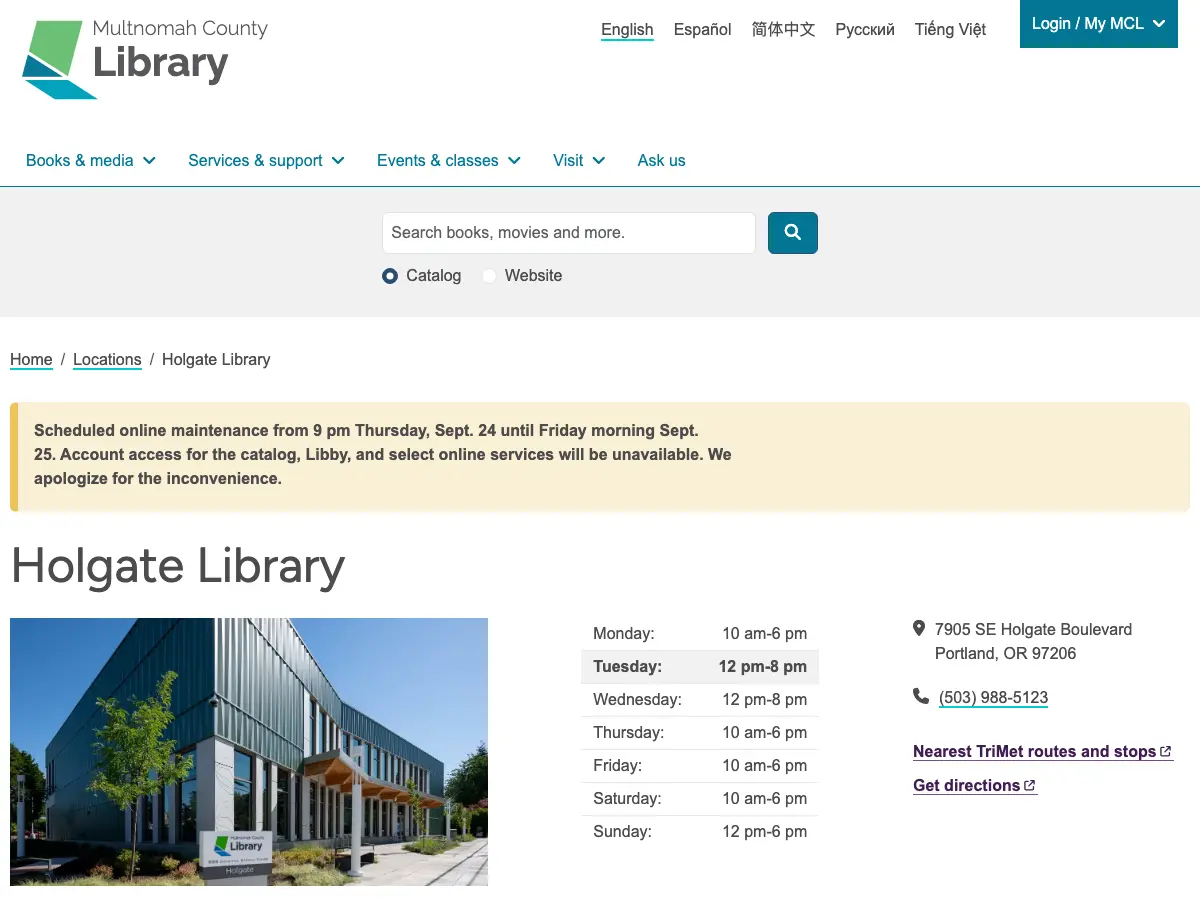Click external link icon after TriMet routes
The image size is (1200, 900).
pos(1166,752)
